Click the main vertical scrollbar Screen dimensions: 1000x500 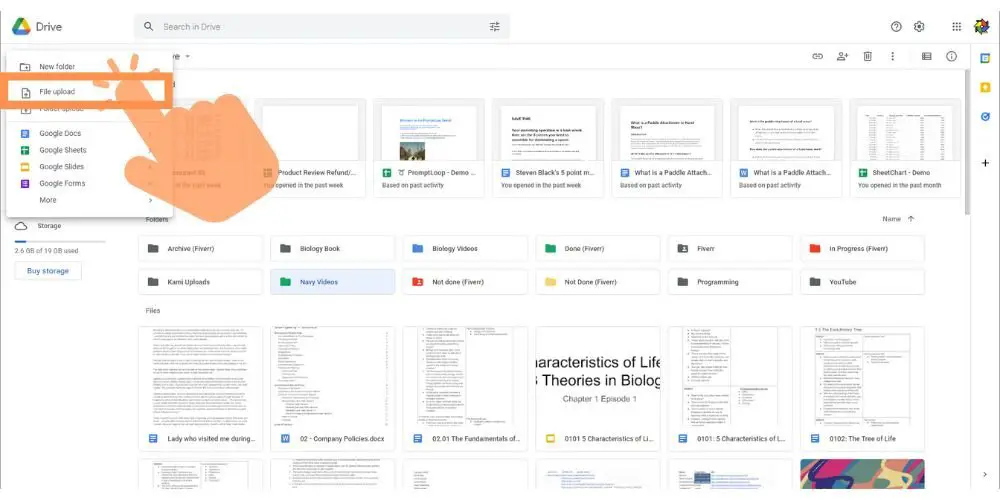tap(968, 143)
